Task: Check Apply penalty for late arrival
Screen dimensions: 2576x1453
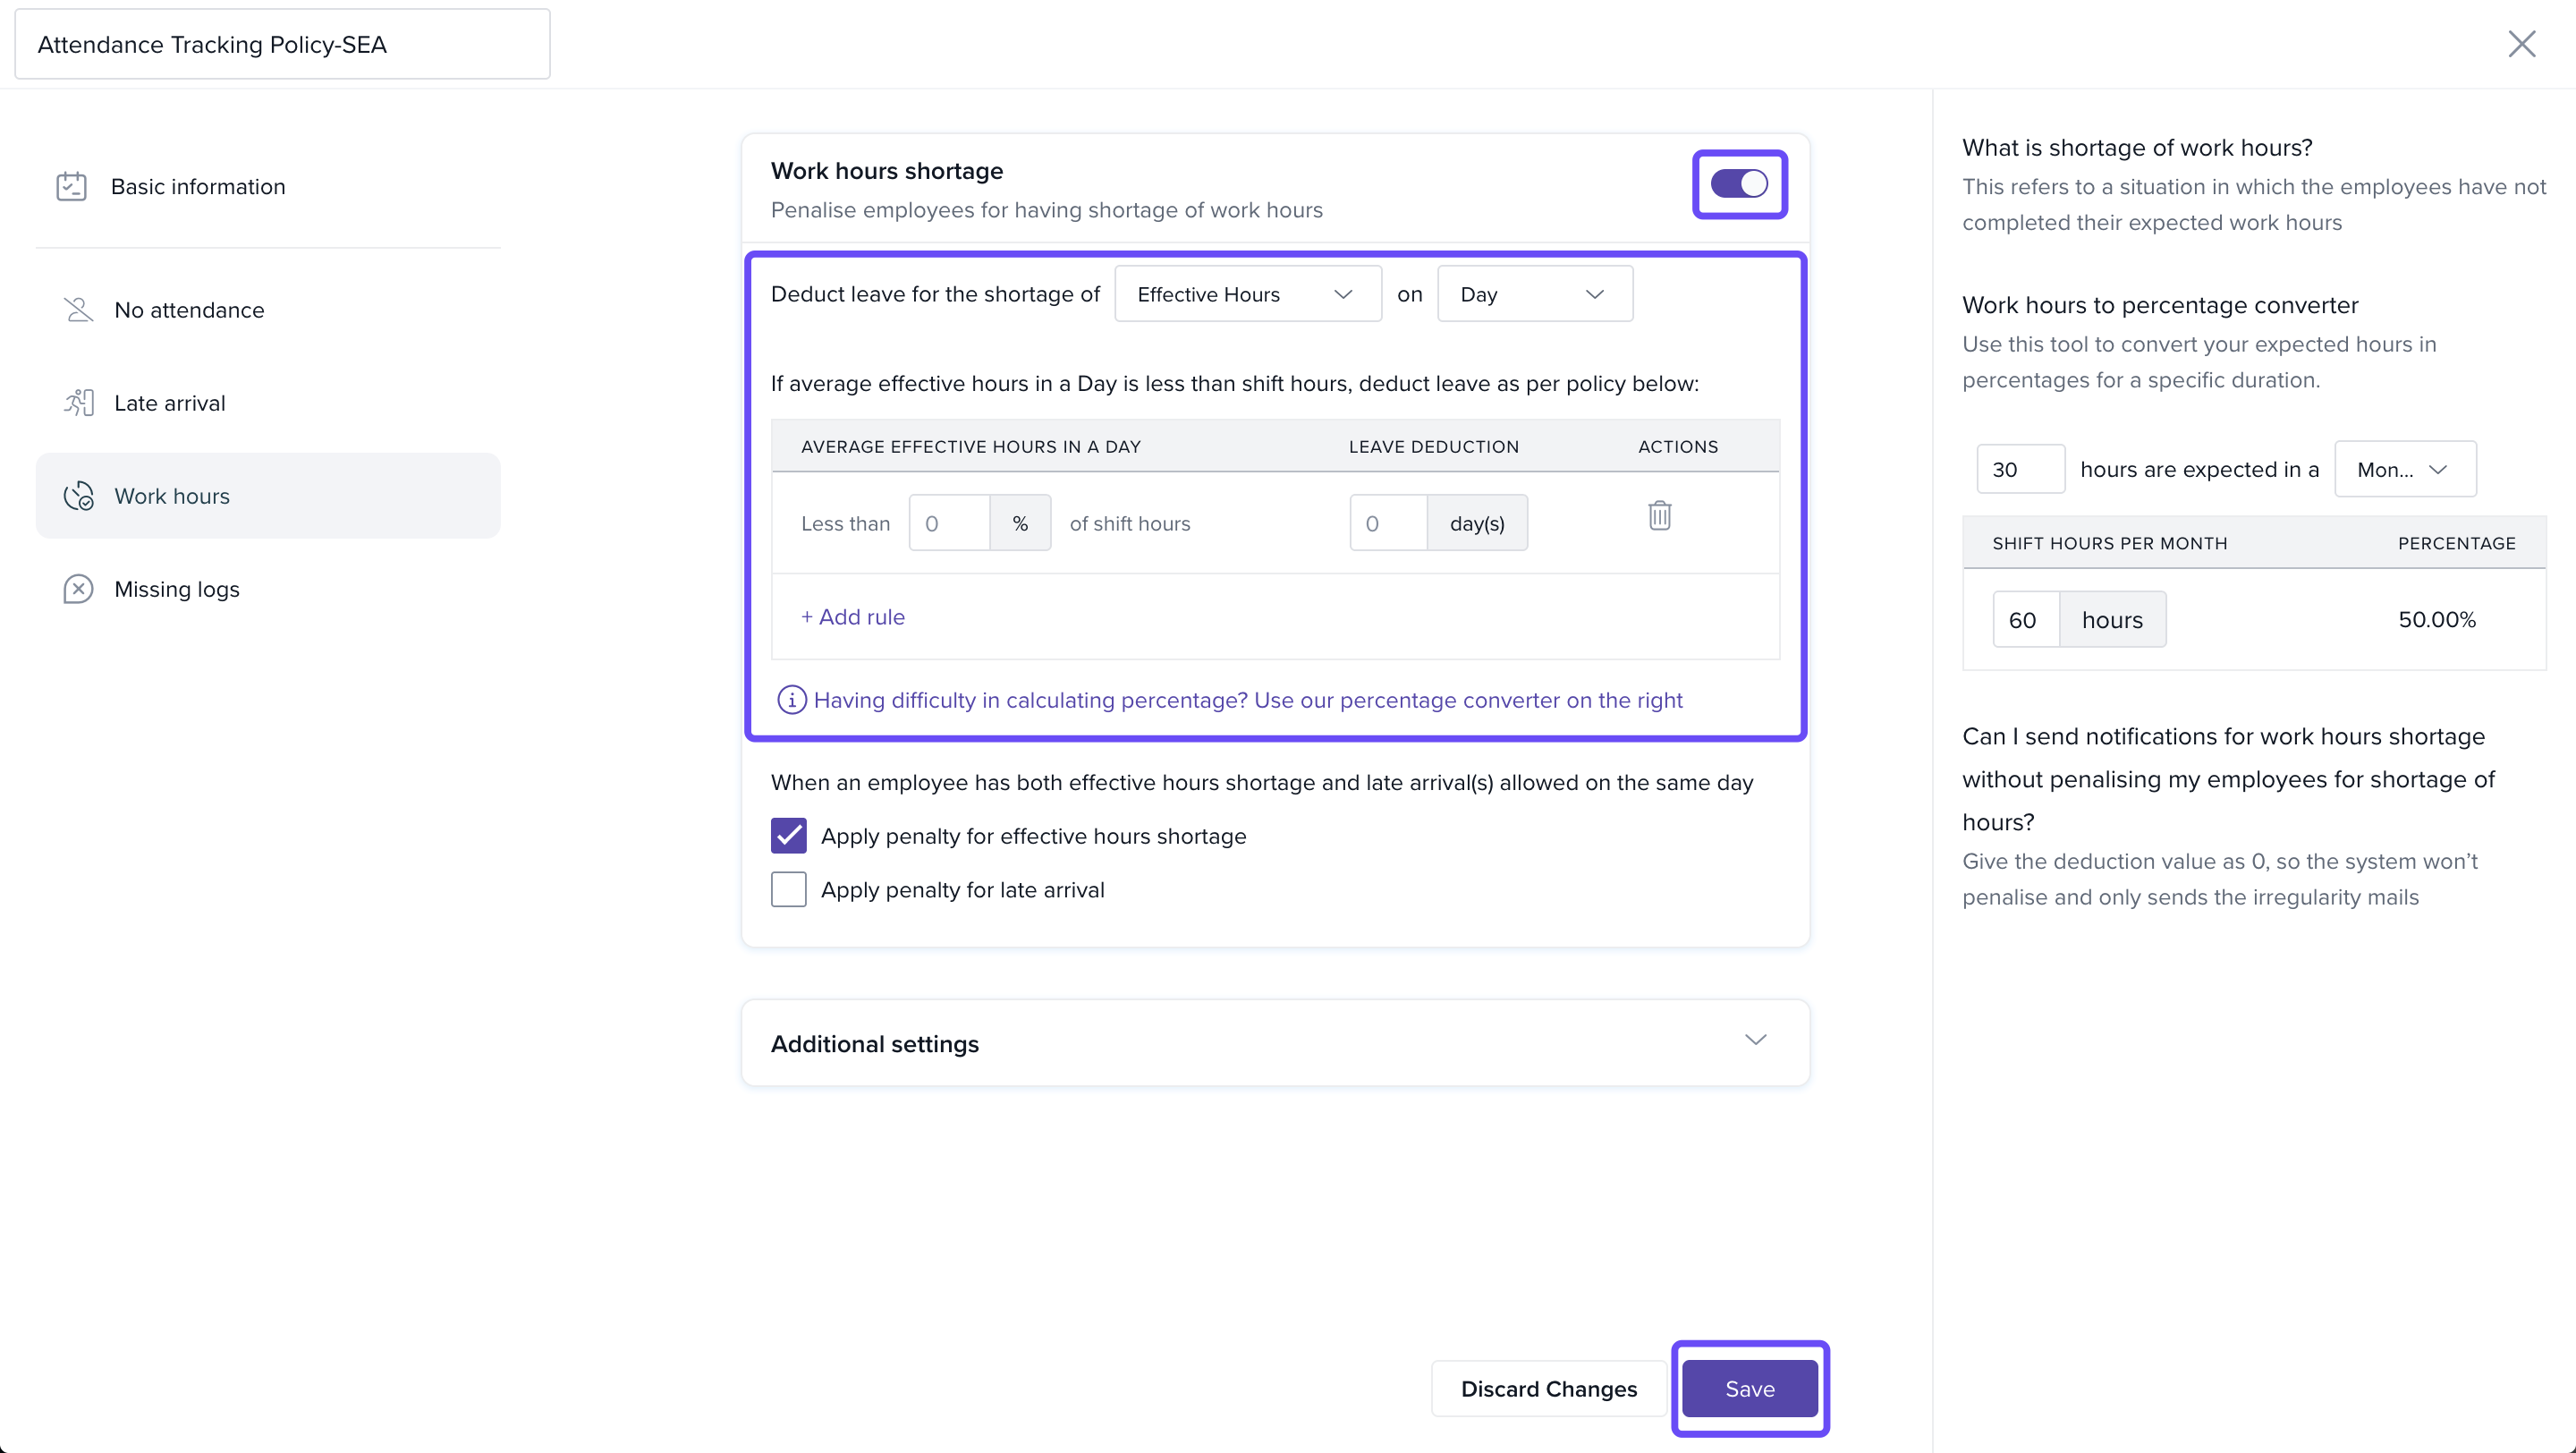Action: 788,889
